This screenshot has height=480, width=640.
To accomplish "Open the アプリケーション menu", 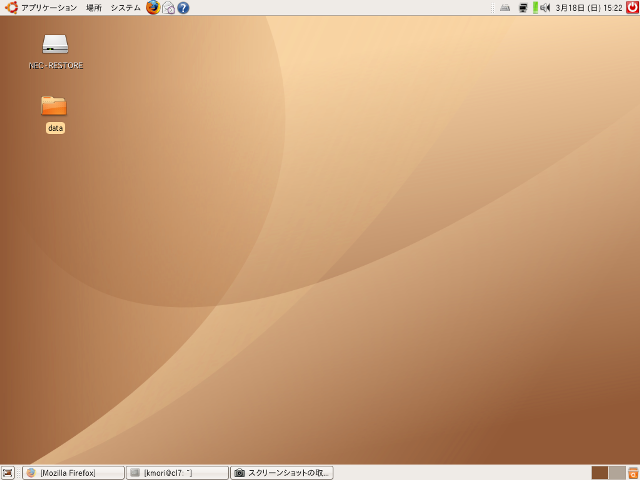I will (x=48, y=8).
